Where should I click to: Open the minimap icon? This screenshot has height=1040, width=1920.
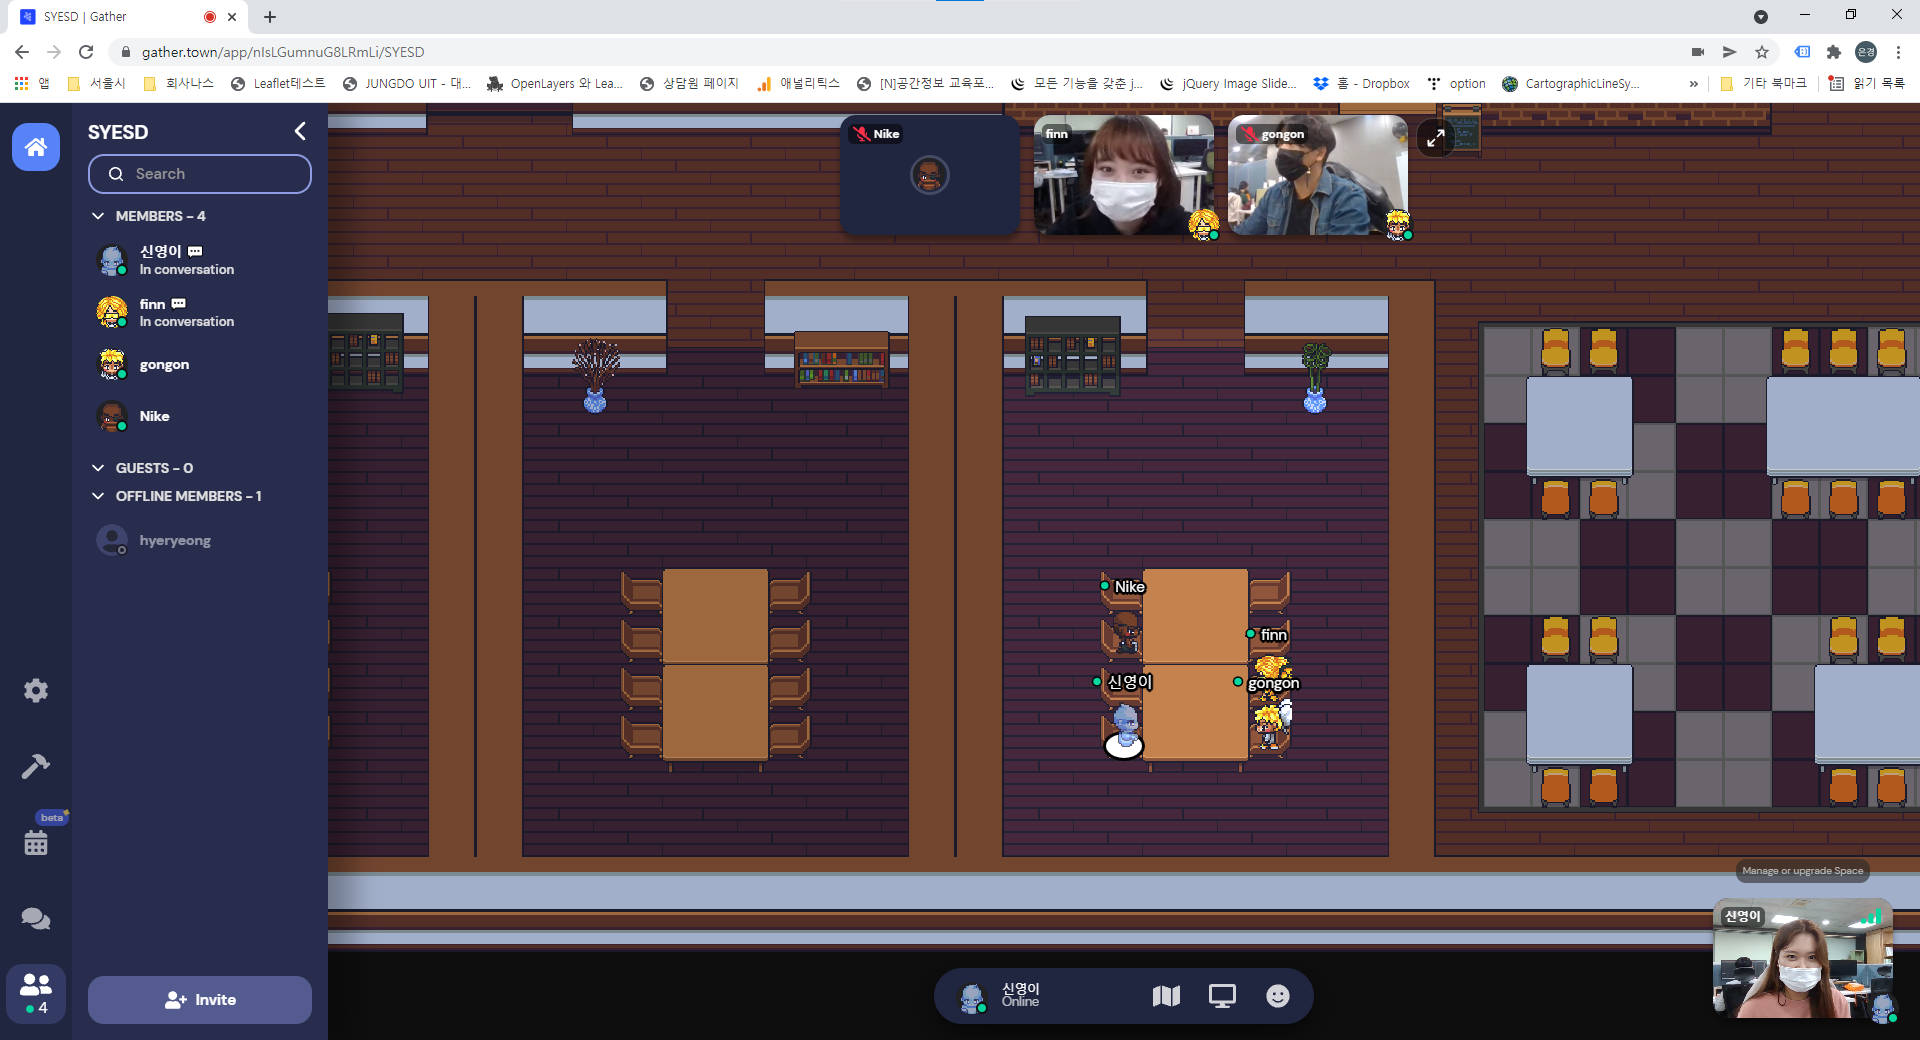pyautogui.click(x=1166, y=996)
